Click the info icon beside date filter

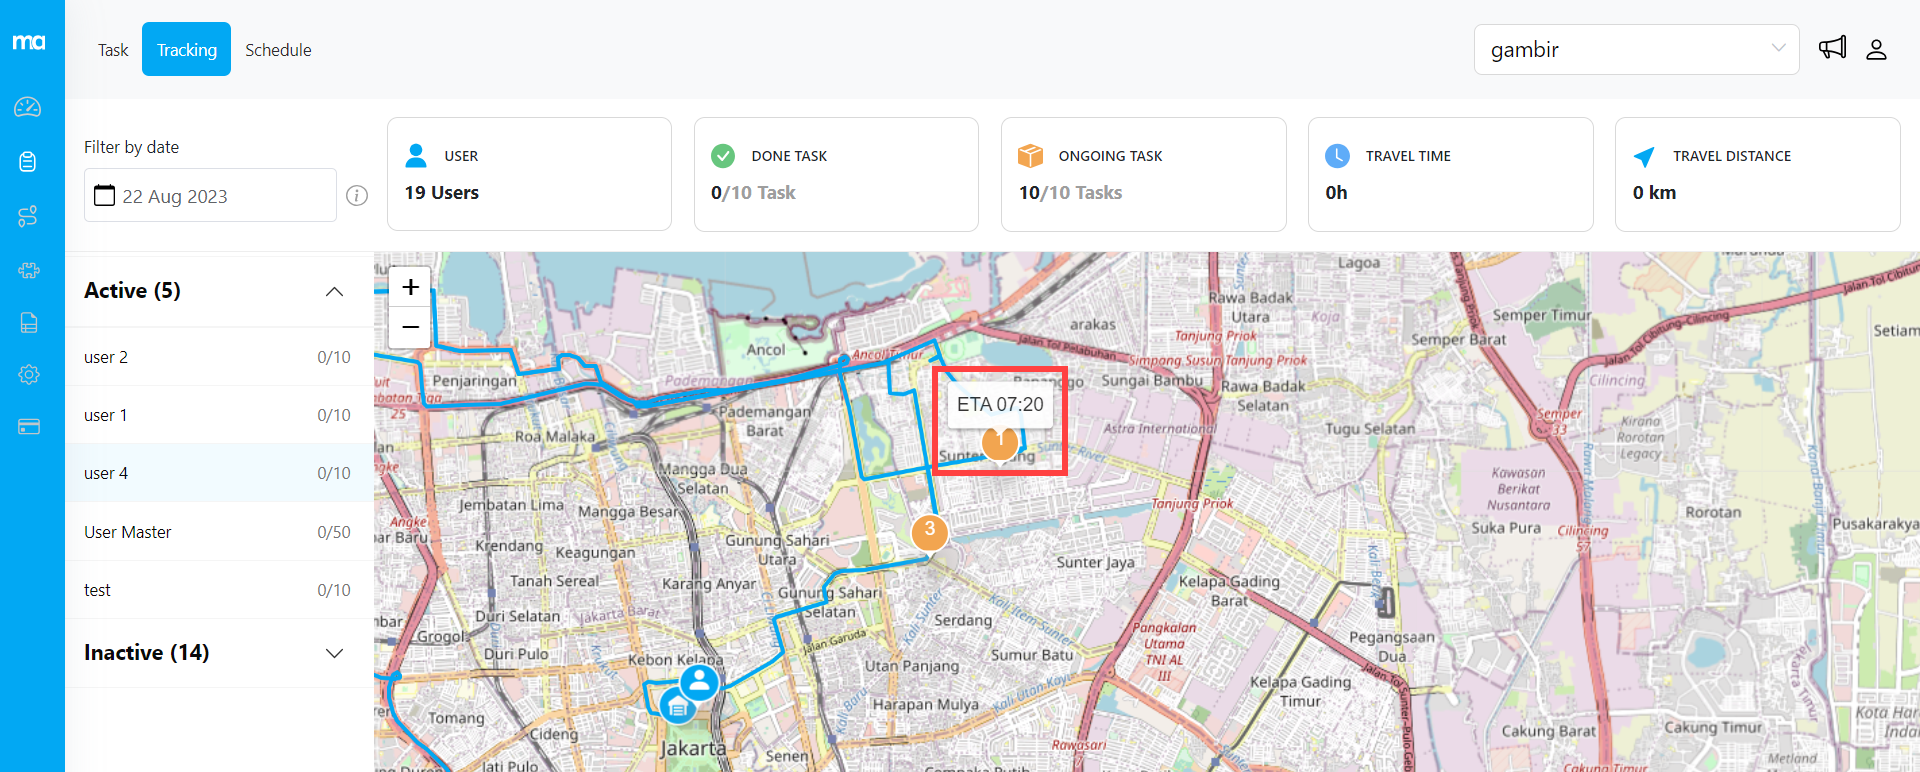(x=357, y=196)
